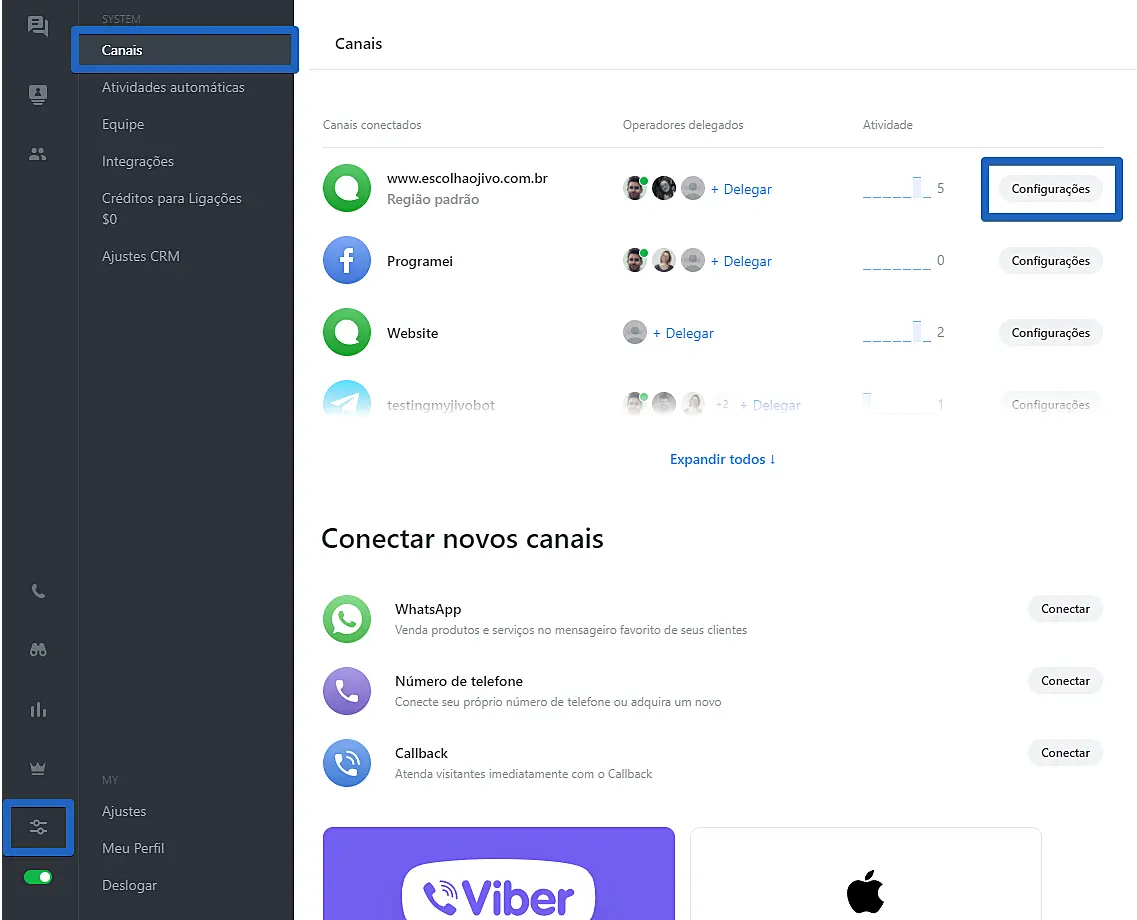The image size is (1137, 920).
Task: Open the binoculars icon in left rail
Action: (x=38, y=650)
